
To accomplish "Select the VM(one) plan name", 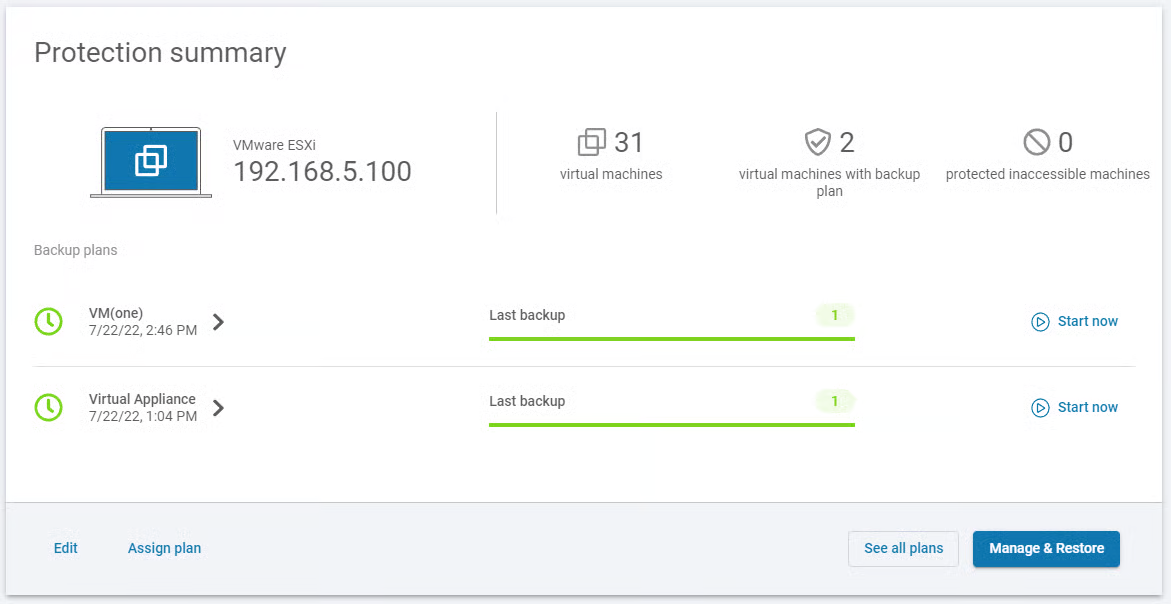I will pyautogui.click(x=116, y=313).
